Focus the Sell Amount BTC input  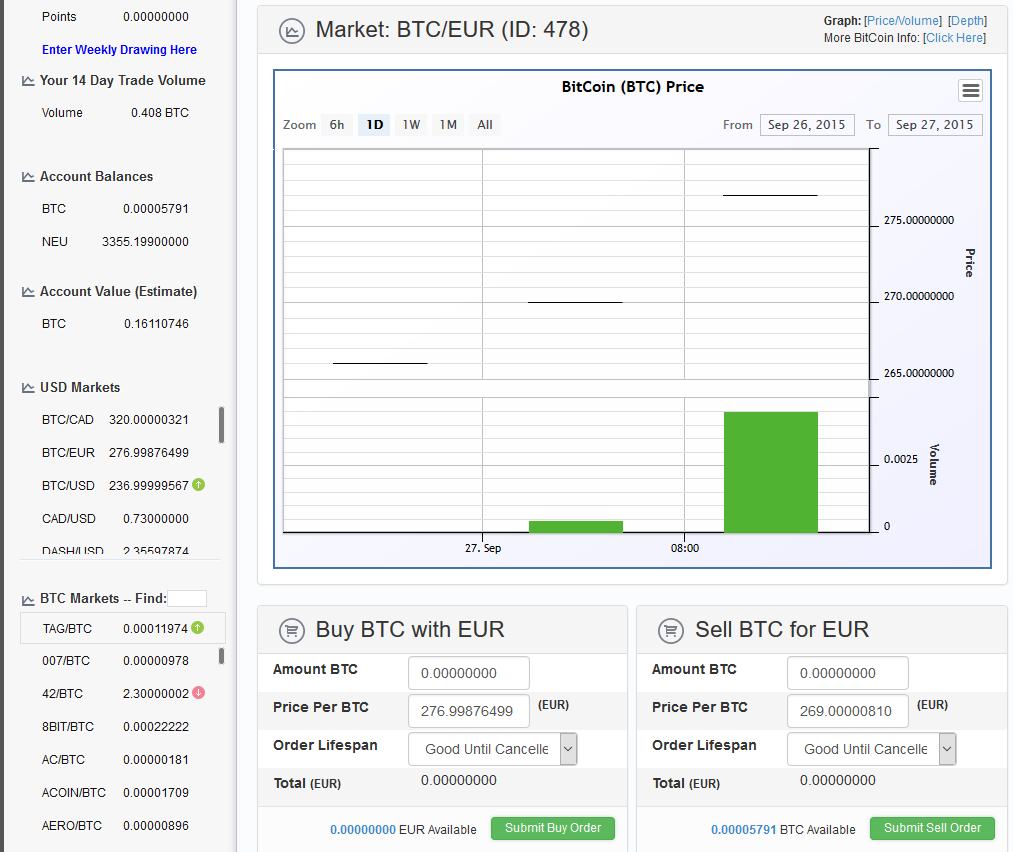pyautogui.click(x=848, y=673)
